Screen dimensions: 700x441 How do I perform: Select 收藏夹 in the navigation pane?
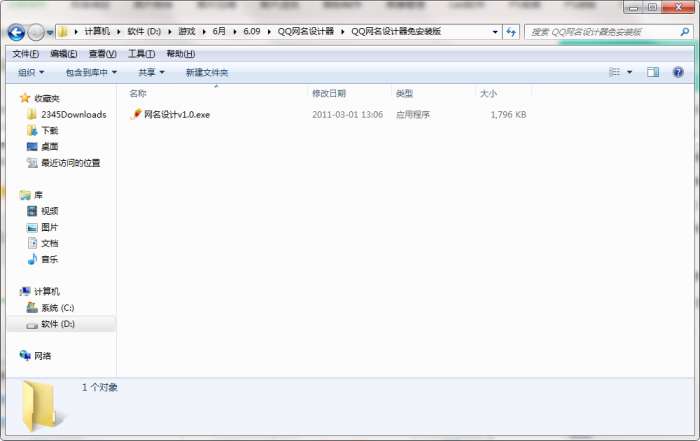(x=47, y=99)
